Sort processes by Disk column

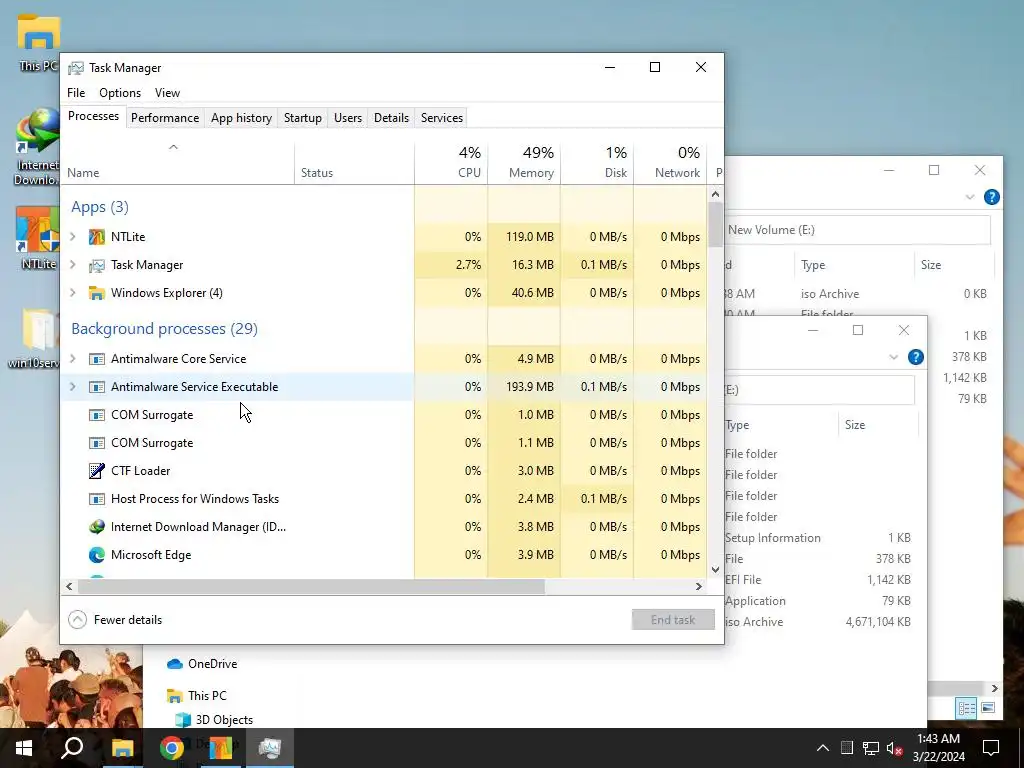598,162
